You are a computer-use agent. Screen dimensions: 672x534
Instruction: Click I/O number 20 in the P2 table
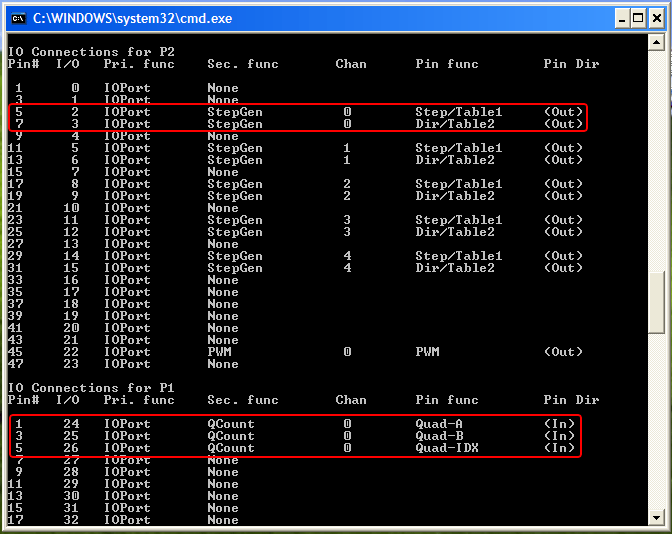pos(71,328)
